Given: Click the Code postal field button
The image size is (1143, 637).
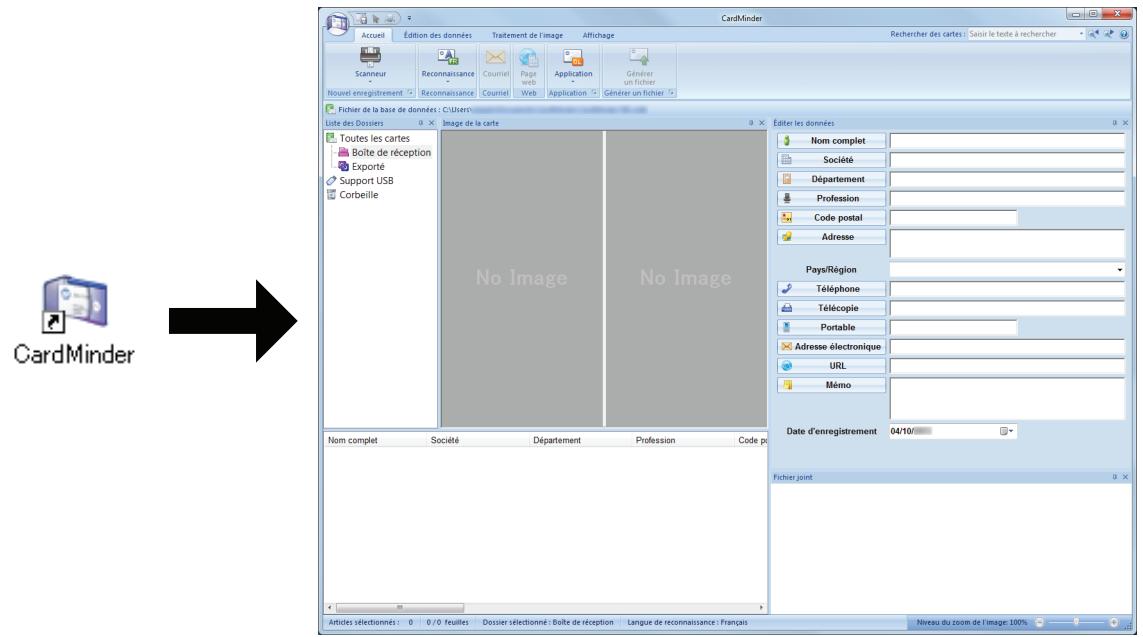Looking at the screenshot, I should (x=831, y=218).
